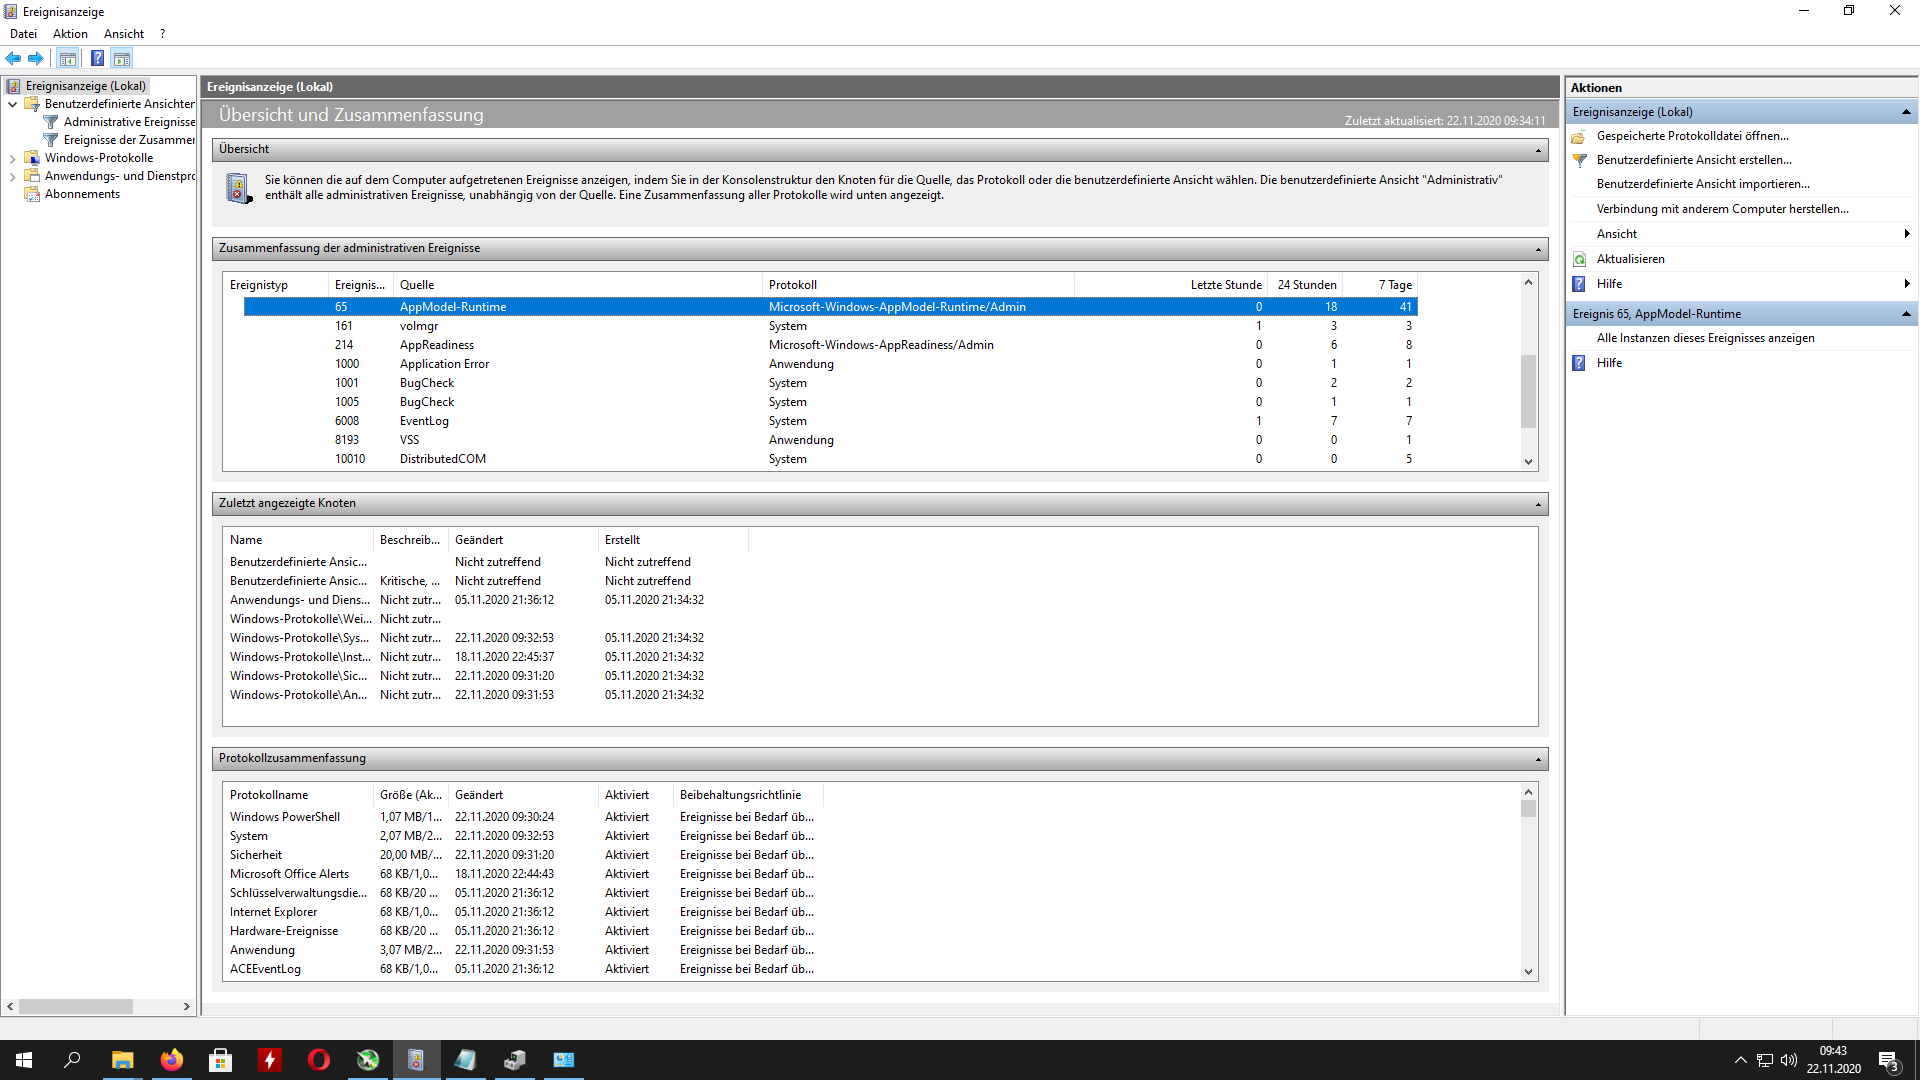Viewport: 1920px width, 1080px height.
Task: Click the Aktualisieren refresh icon
Action: pyautogui.click(x=1580, y=259)
